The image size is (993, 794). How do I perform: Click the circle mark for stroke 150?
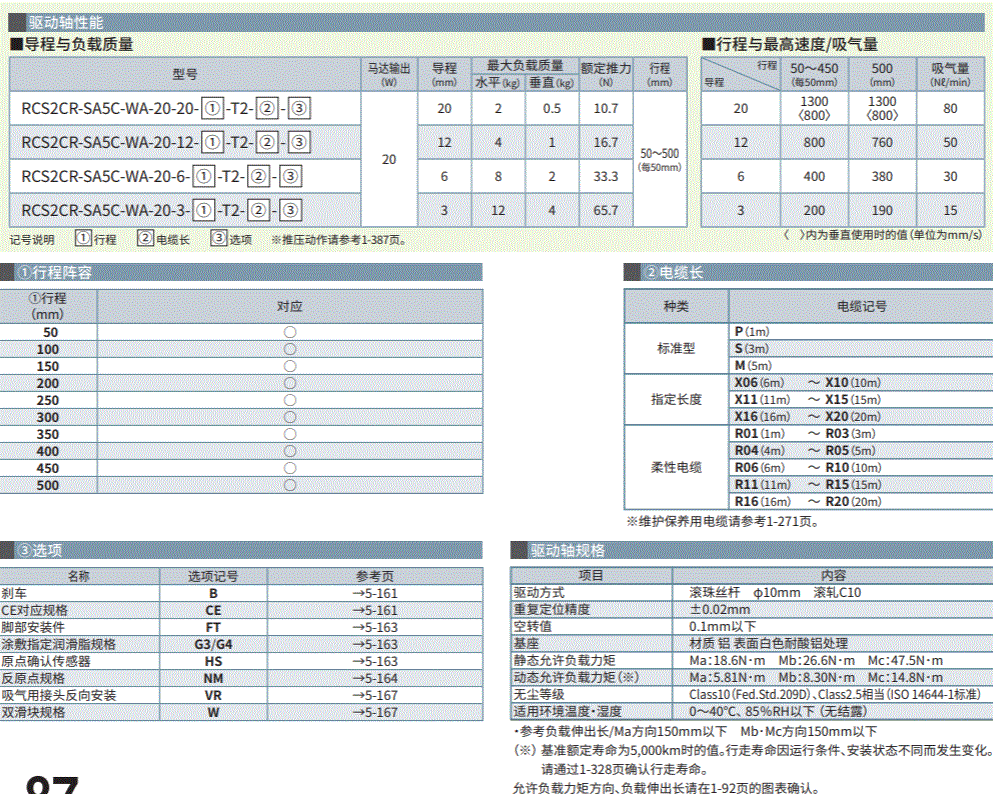(290, 366)
